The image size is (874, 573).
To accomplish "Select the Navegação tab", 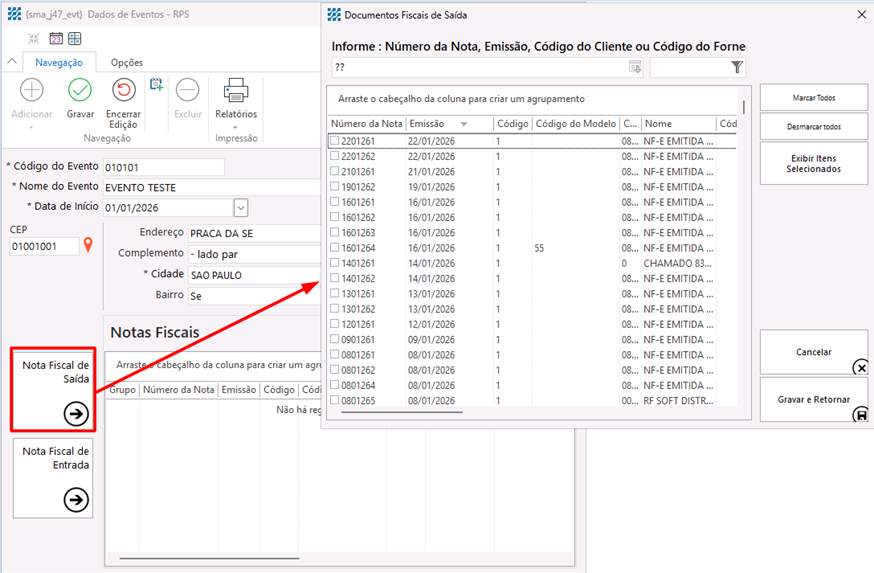I will pos(59,62).
